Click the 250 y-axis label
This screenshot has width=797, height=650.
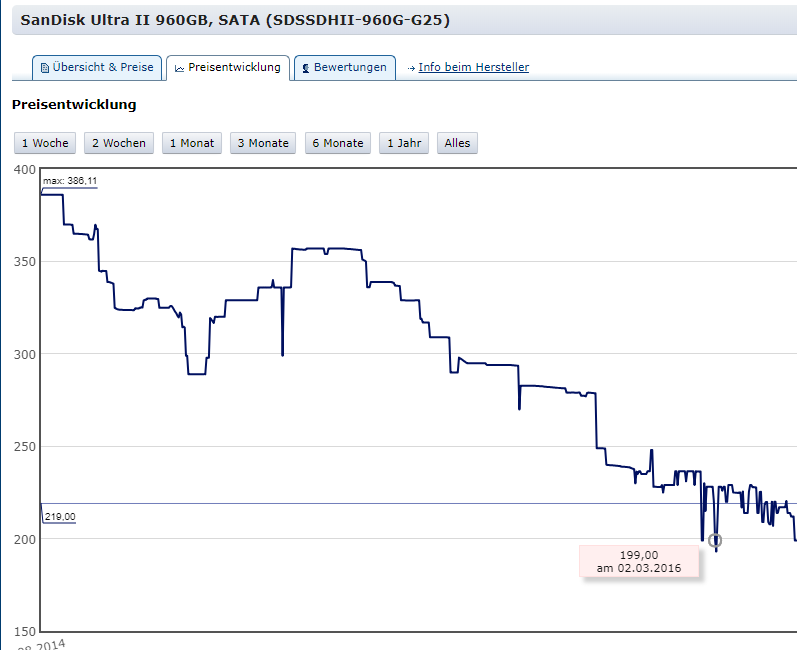coord(24,447)
